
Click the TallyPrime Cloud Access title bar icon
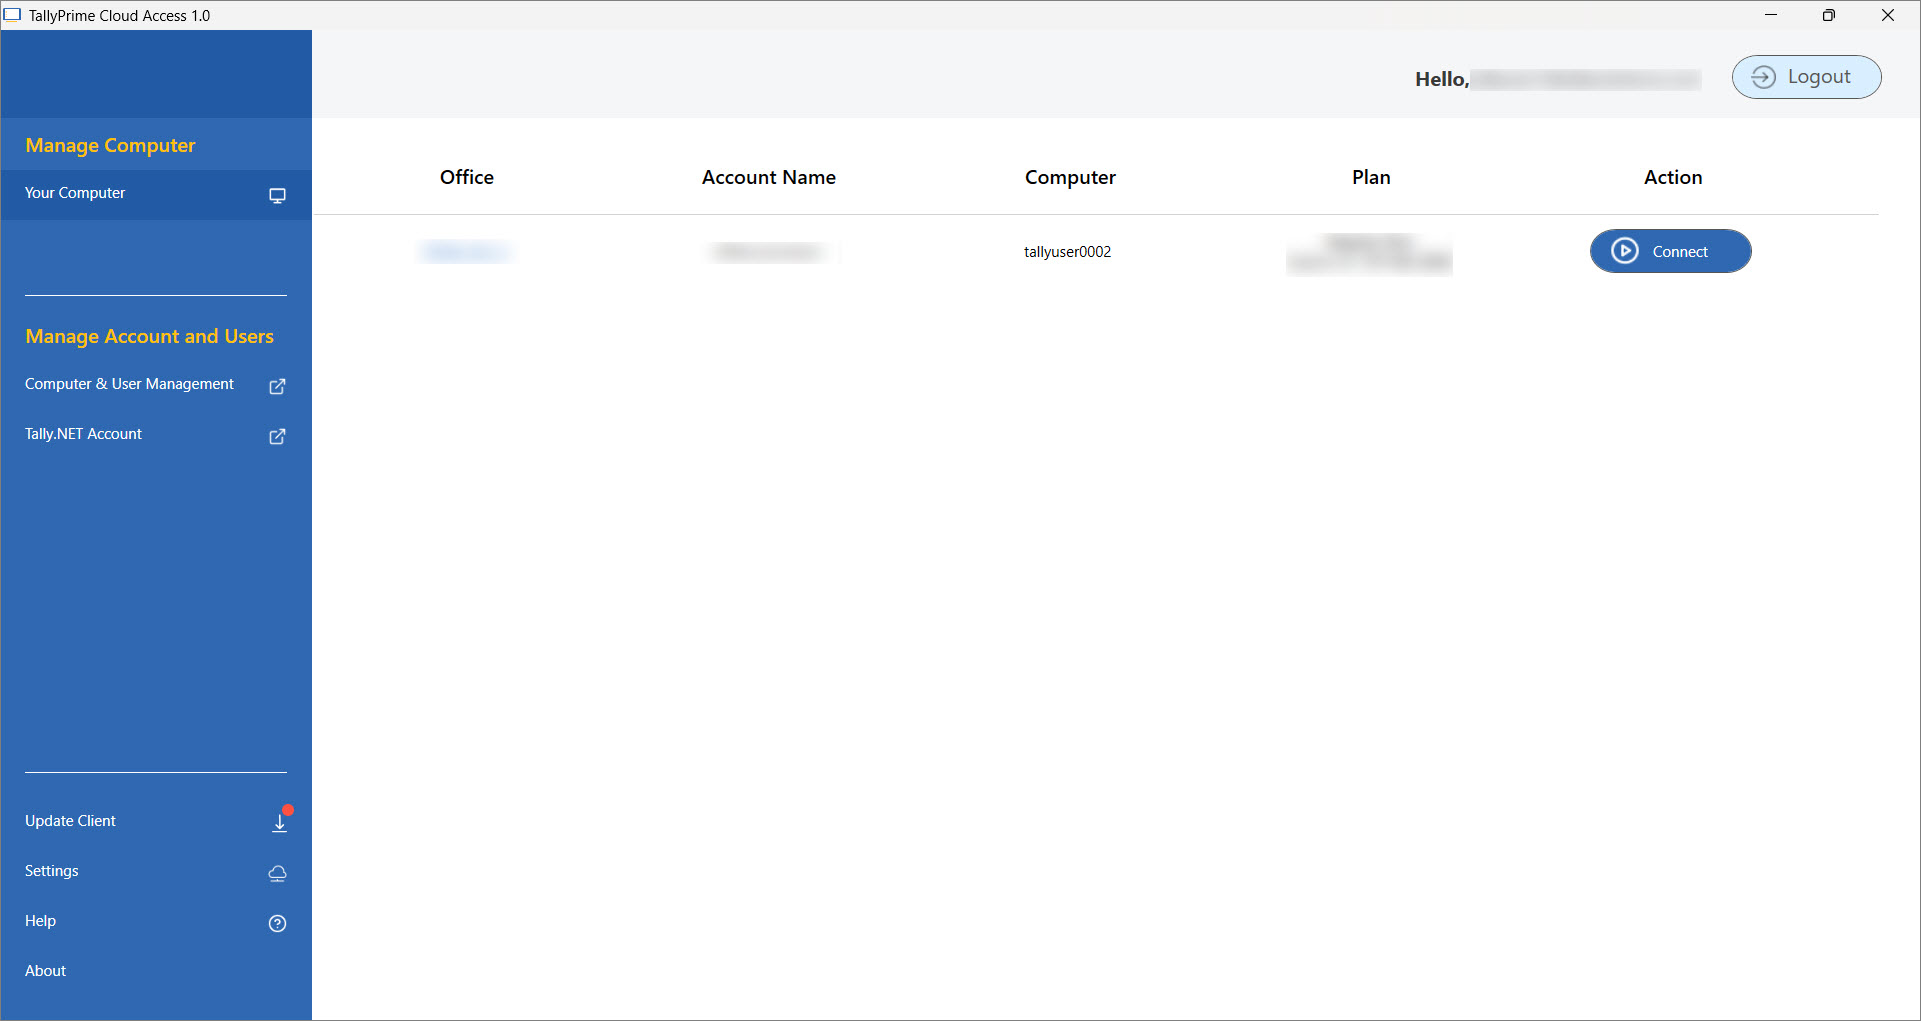click(x=12, y=15)
